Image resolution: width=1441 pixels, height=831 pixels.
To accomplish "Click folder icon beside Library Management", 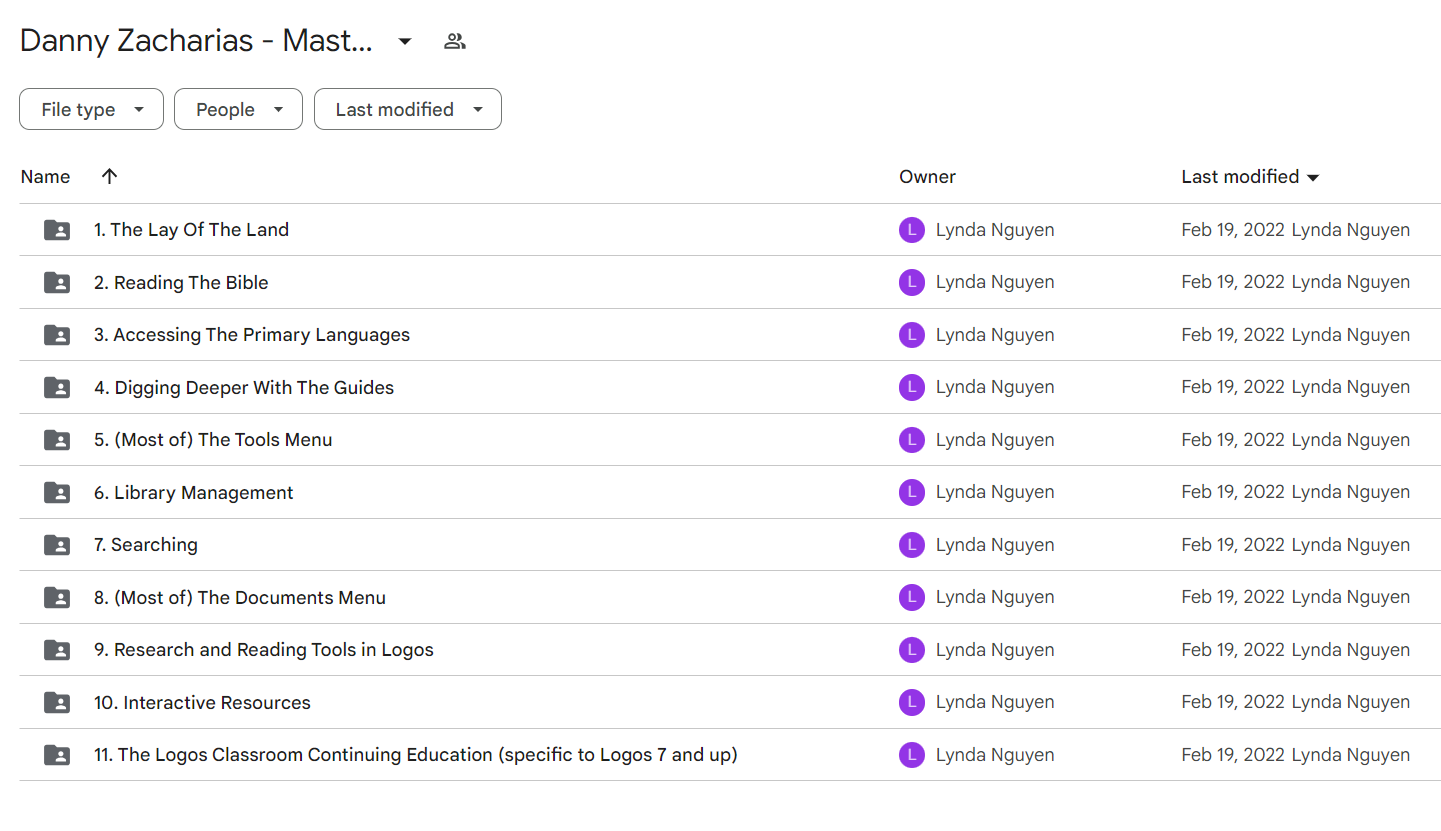I will (x=57, y=493).
